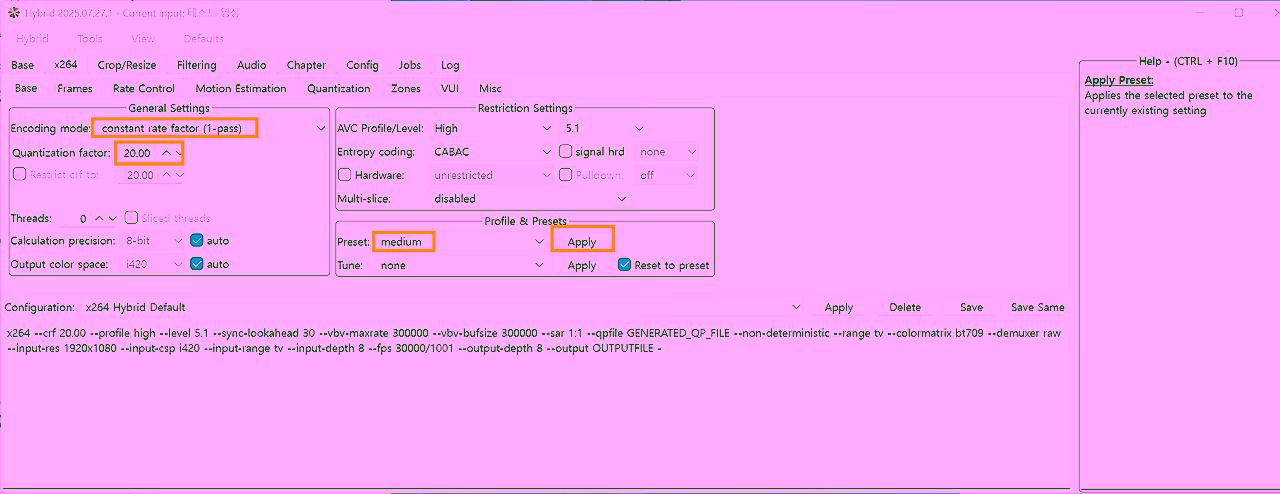Switch to the Chapter tab
The height and width of the screenshot is (494, 1280).
coord(306,65)
